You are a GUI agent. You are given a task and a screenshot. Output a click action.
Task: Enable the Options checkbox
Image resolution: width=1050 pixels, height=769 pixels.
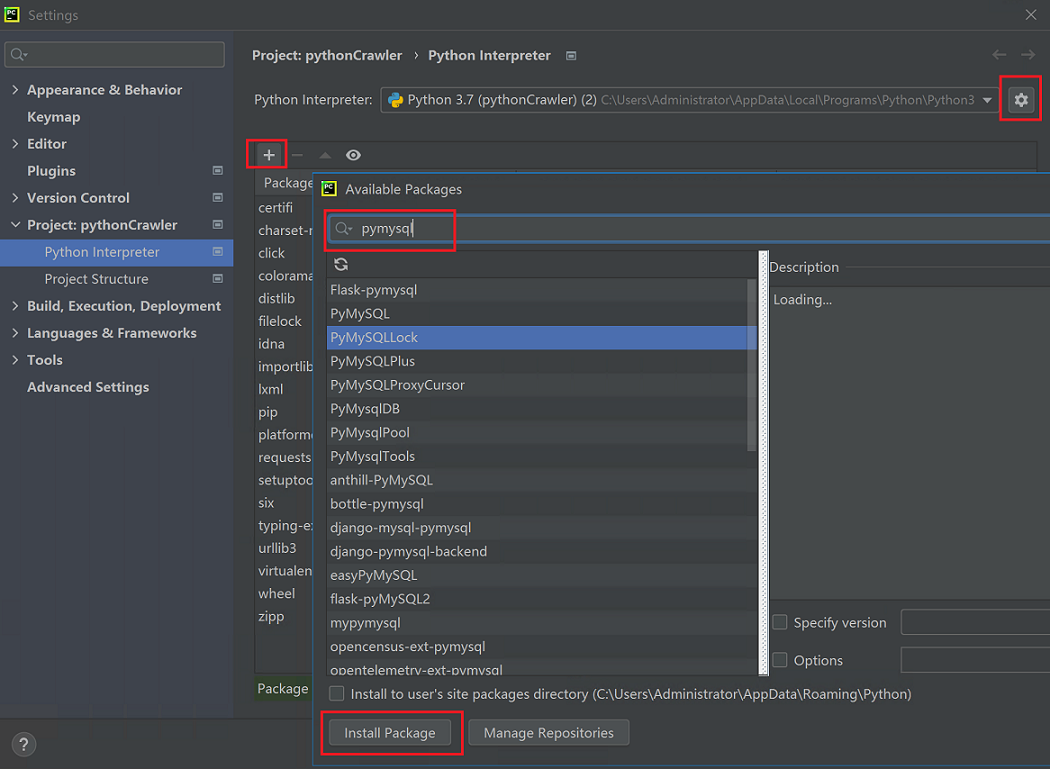(780, 660)
